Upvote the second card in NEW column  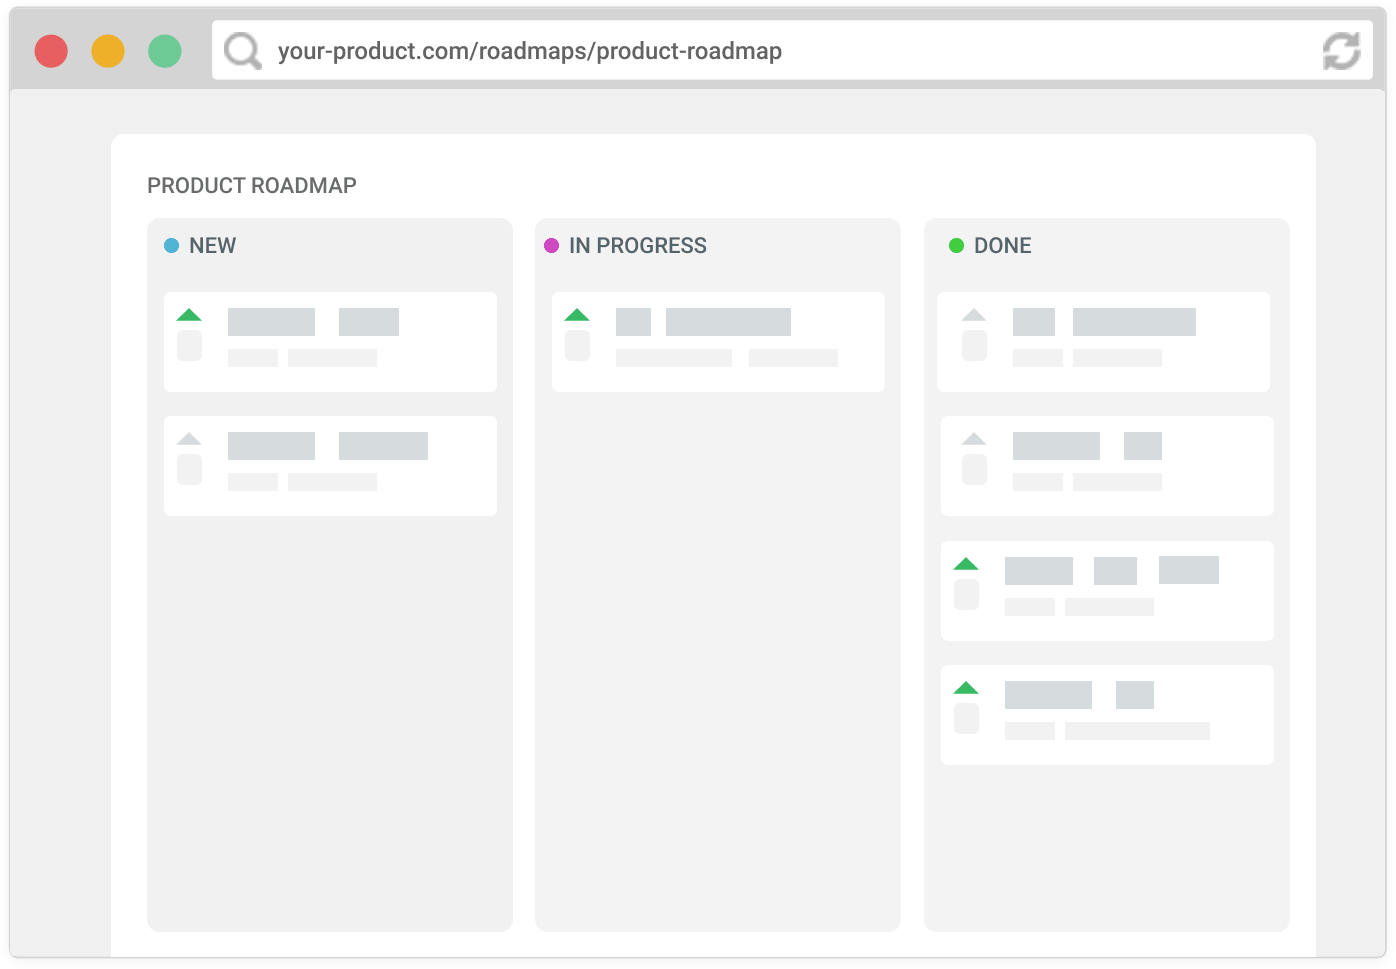[x=189, y=439]
